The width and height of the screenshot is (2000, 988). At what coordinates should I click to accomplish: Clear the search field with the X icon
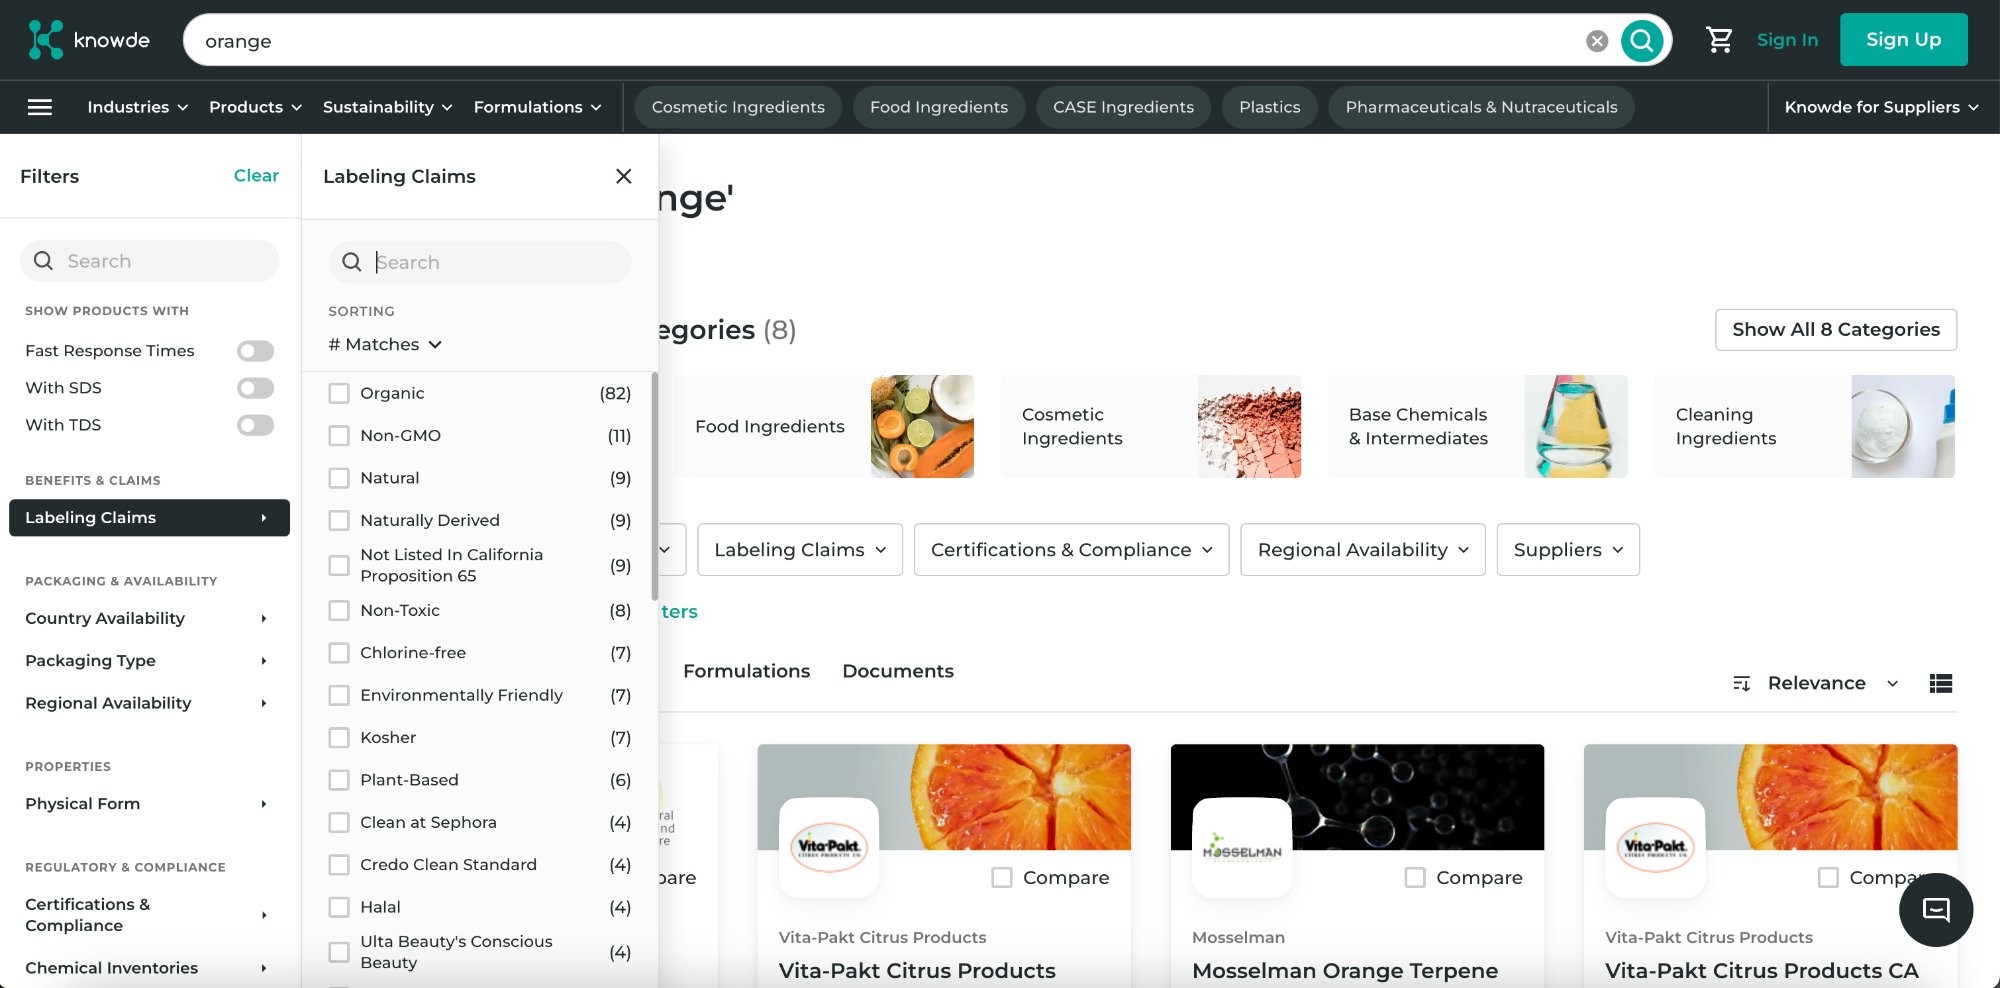click(x=1597, y=40)
